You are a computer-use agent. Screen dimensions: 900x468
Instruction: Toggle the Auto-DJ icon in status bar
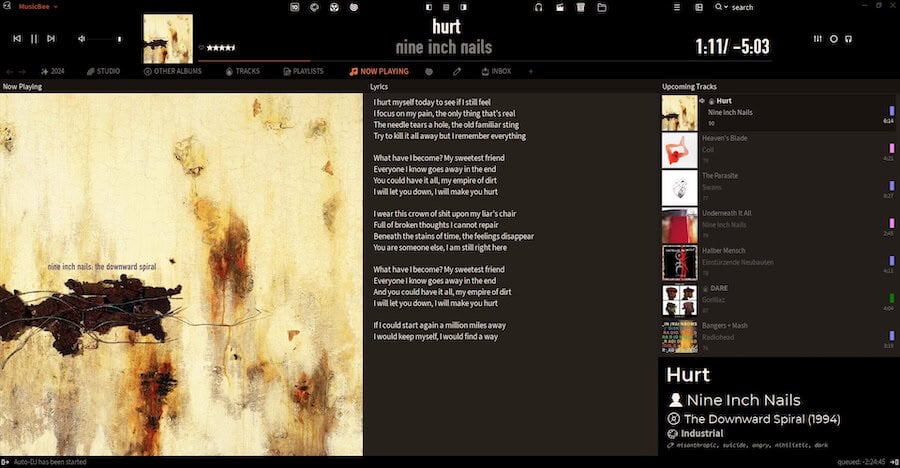[5, 462]
